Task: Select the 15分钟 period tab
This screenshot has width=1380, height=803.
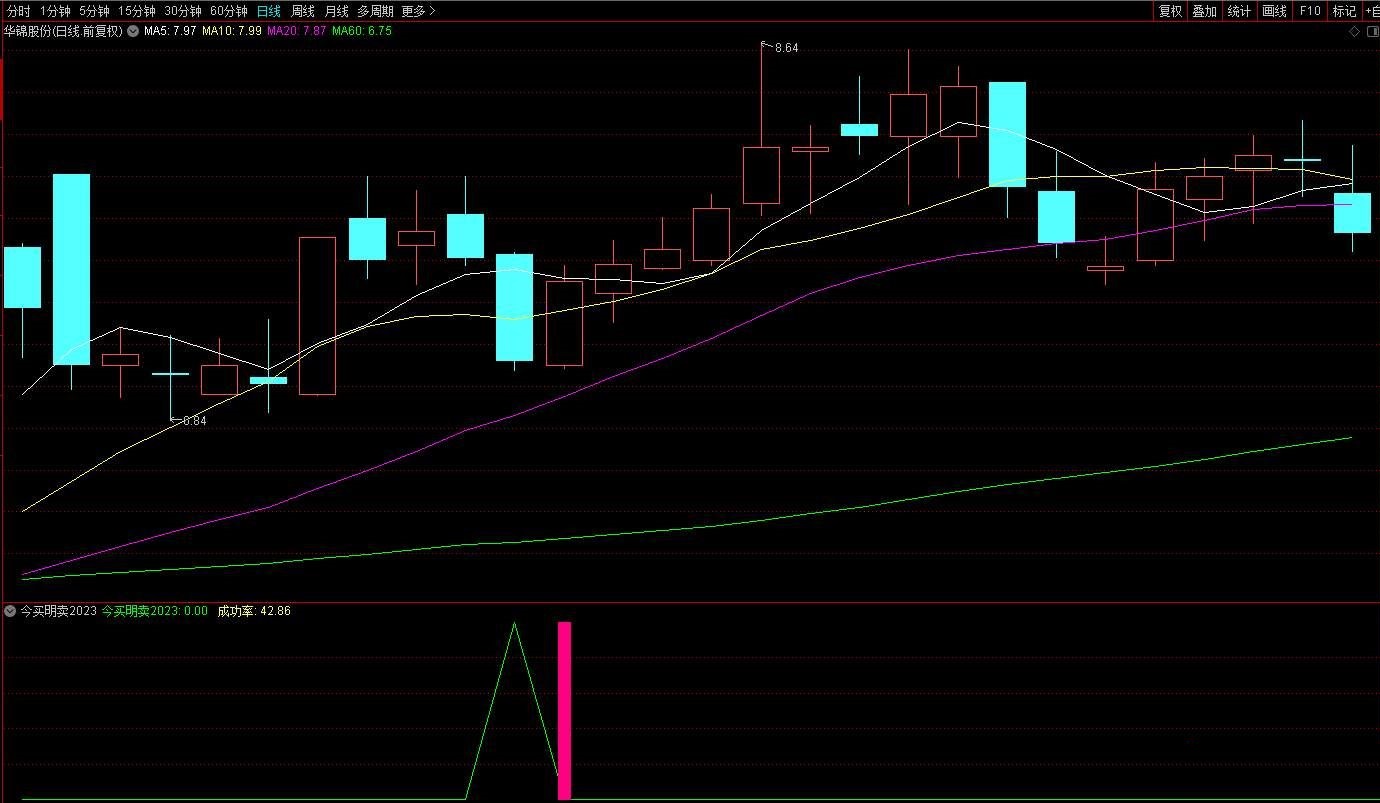Action: point(137,11)
